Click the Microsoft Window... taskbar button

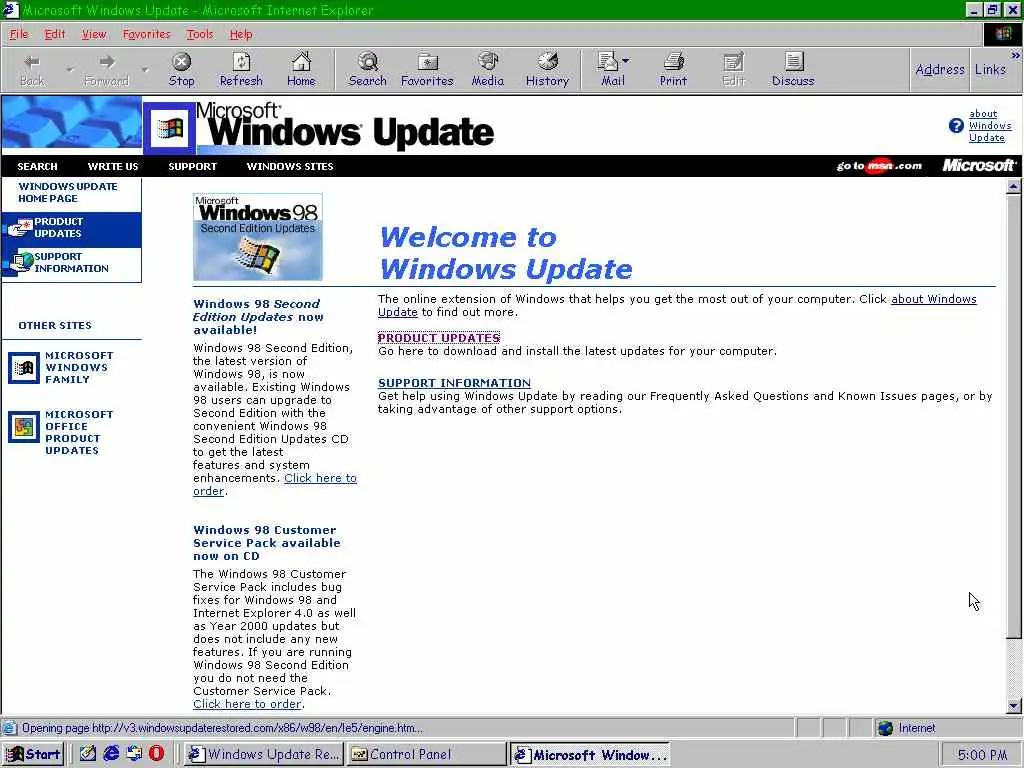590,754
